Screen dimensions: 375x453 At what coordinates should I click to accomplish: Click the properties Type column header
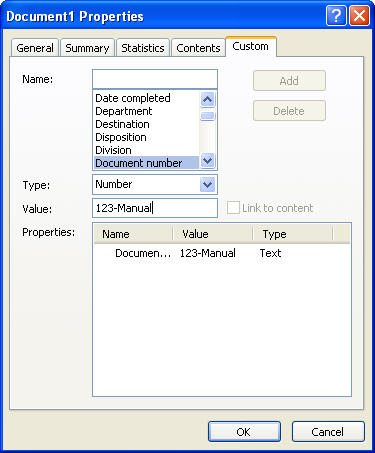click(293, 234)
